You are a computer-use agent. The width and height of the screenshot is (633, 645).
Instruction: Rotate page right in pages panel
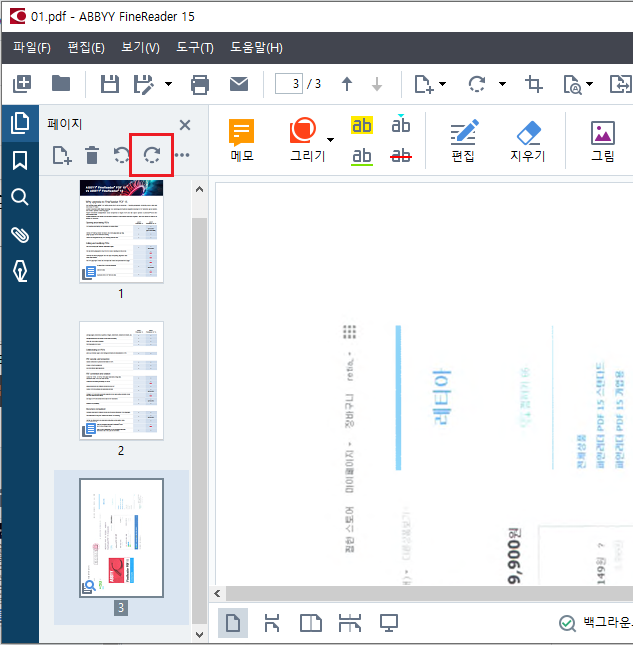(x=152, y=155)
